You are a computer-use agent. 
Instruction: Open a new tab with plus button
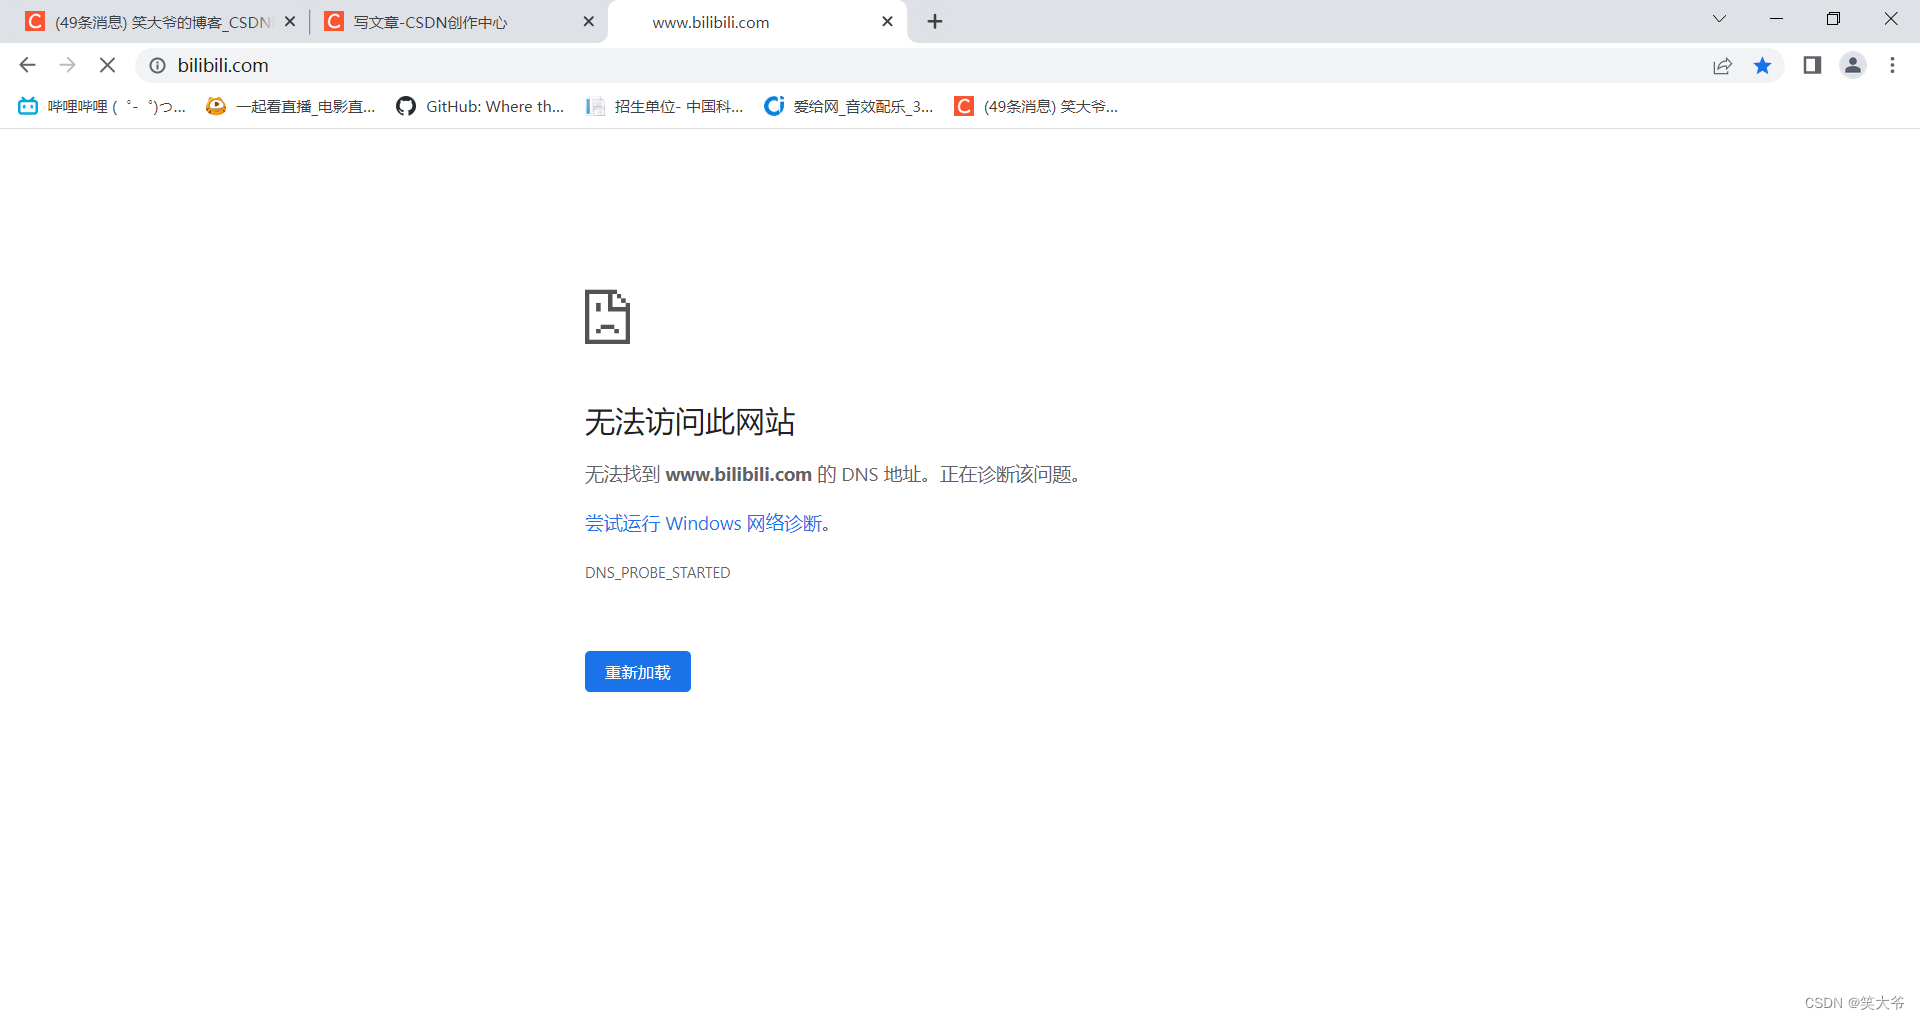pyautogui.click(x=935, y=21)
